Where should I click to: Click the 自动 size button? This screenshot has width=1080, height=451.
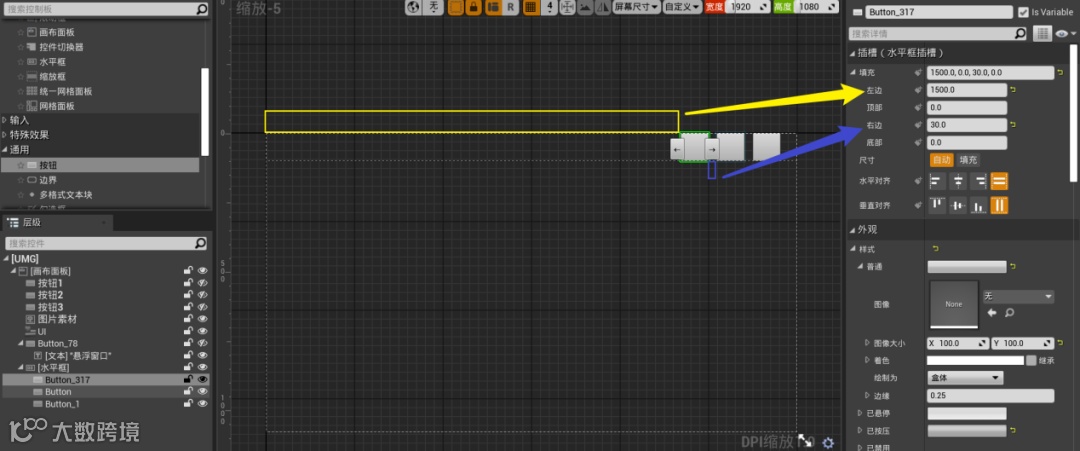[x=942, y=160]
